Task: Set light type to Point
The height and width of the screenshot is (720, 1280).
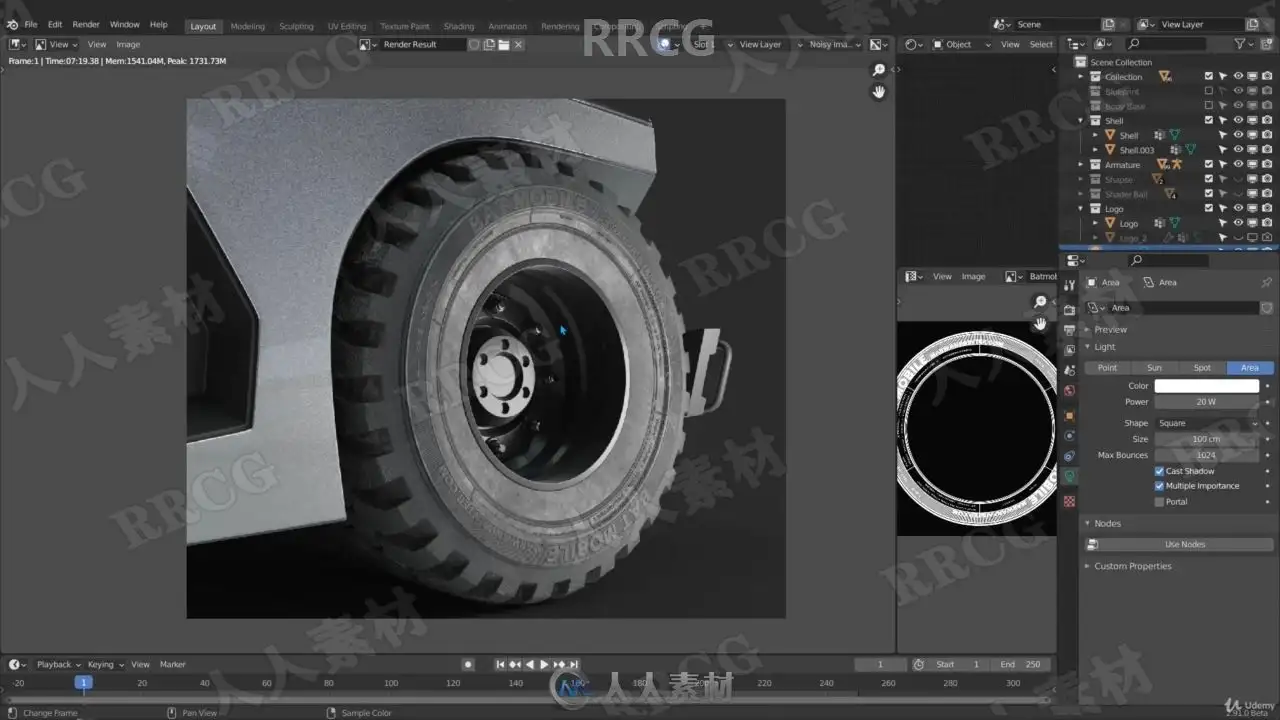Action: pos(1108,368)
